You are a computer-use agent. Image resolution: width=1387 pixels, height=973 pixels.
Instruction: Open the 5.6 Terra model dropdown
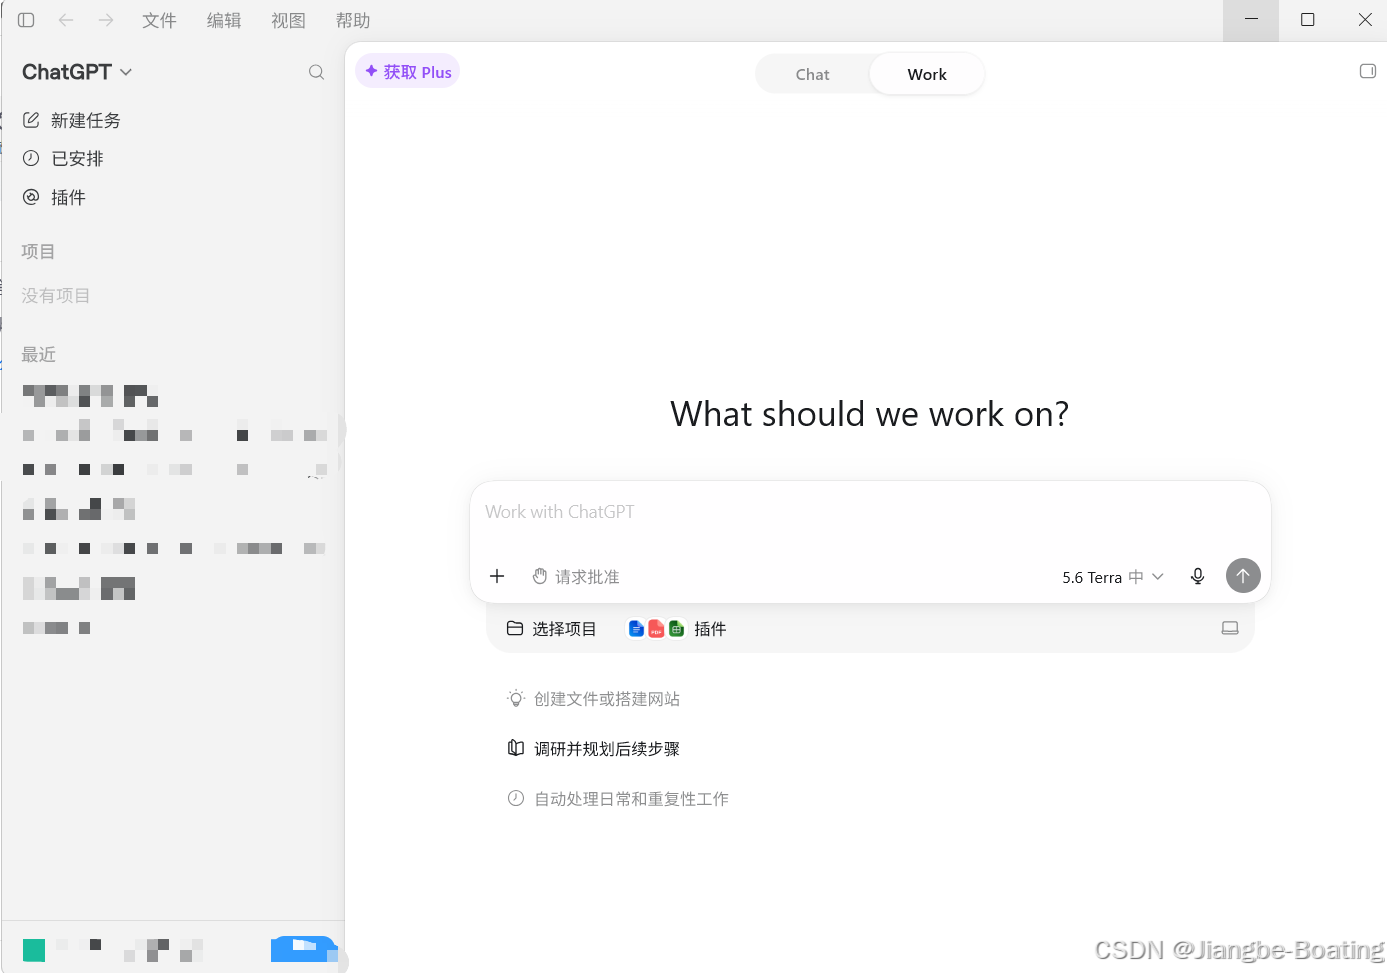point(1113,577)
